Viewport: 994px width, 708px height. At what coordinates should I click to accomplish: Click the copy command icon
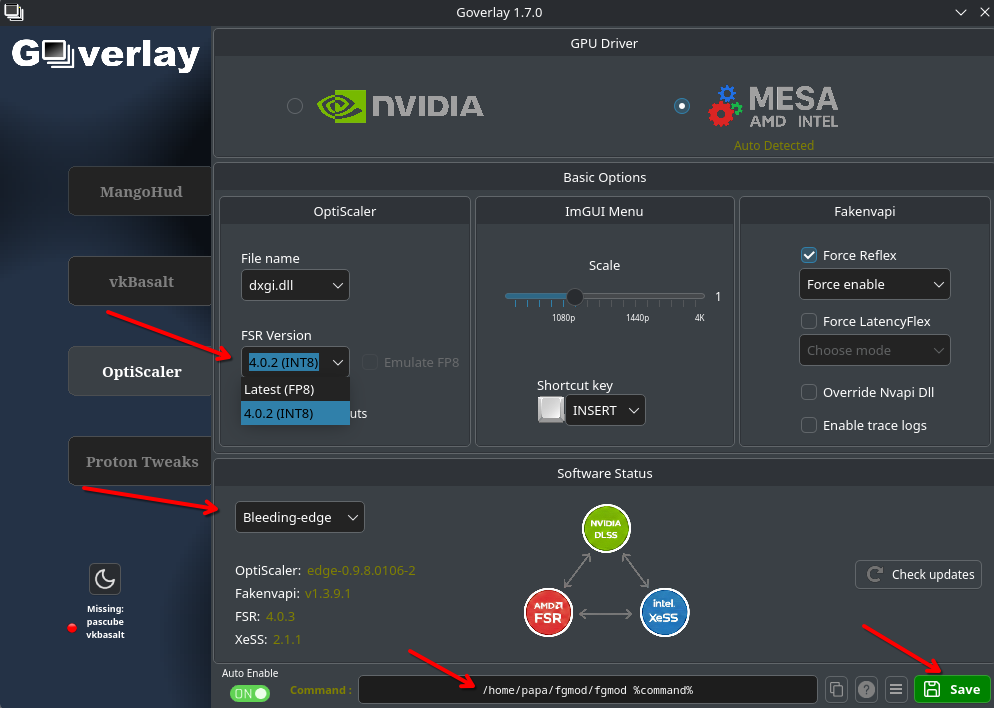pos(836,690)
